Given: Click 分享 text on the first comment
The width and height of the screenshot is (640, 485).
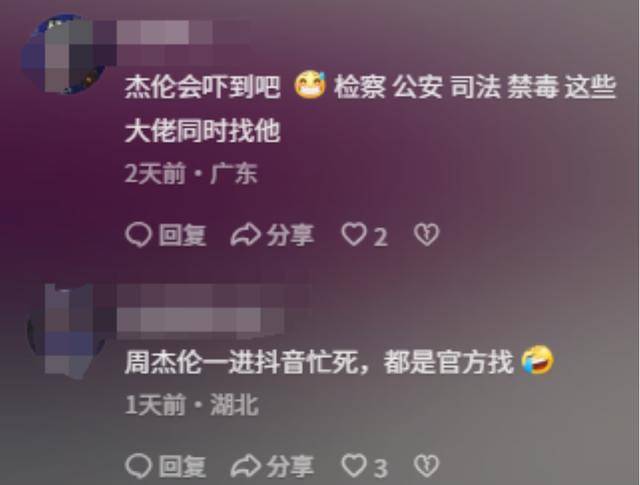Looking at the screenshot, I should (290, 236).
